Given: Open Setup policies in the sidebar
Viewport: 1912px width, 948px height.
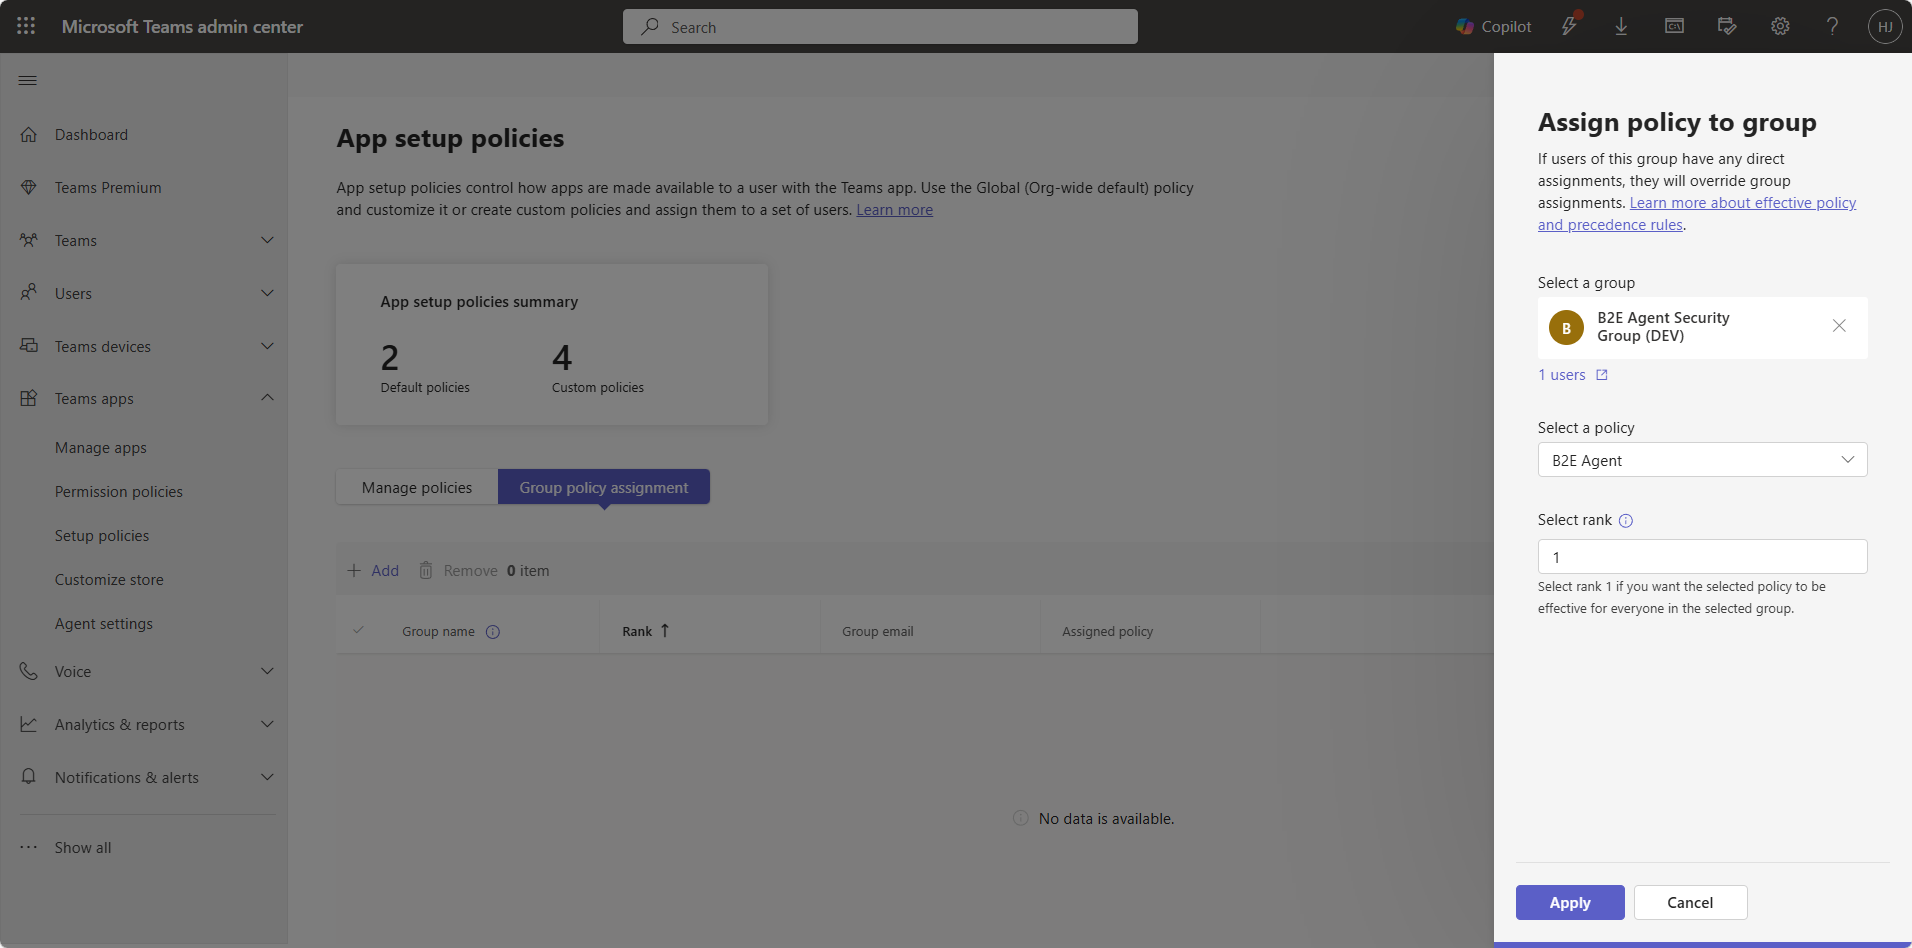Looking at the screenshot, I should [x=102, y=536].
